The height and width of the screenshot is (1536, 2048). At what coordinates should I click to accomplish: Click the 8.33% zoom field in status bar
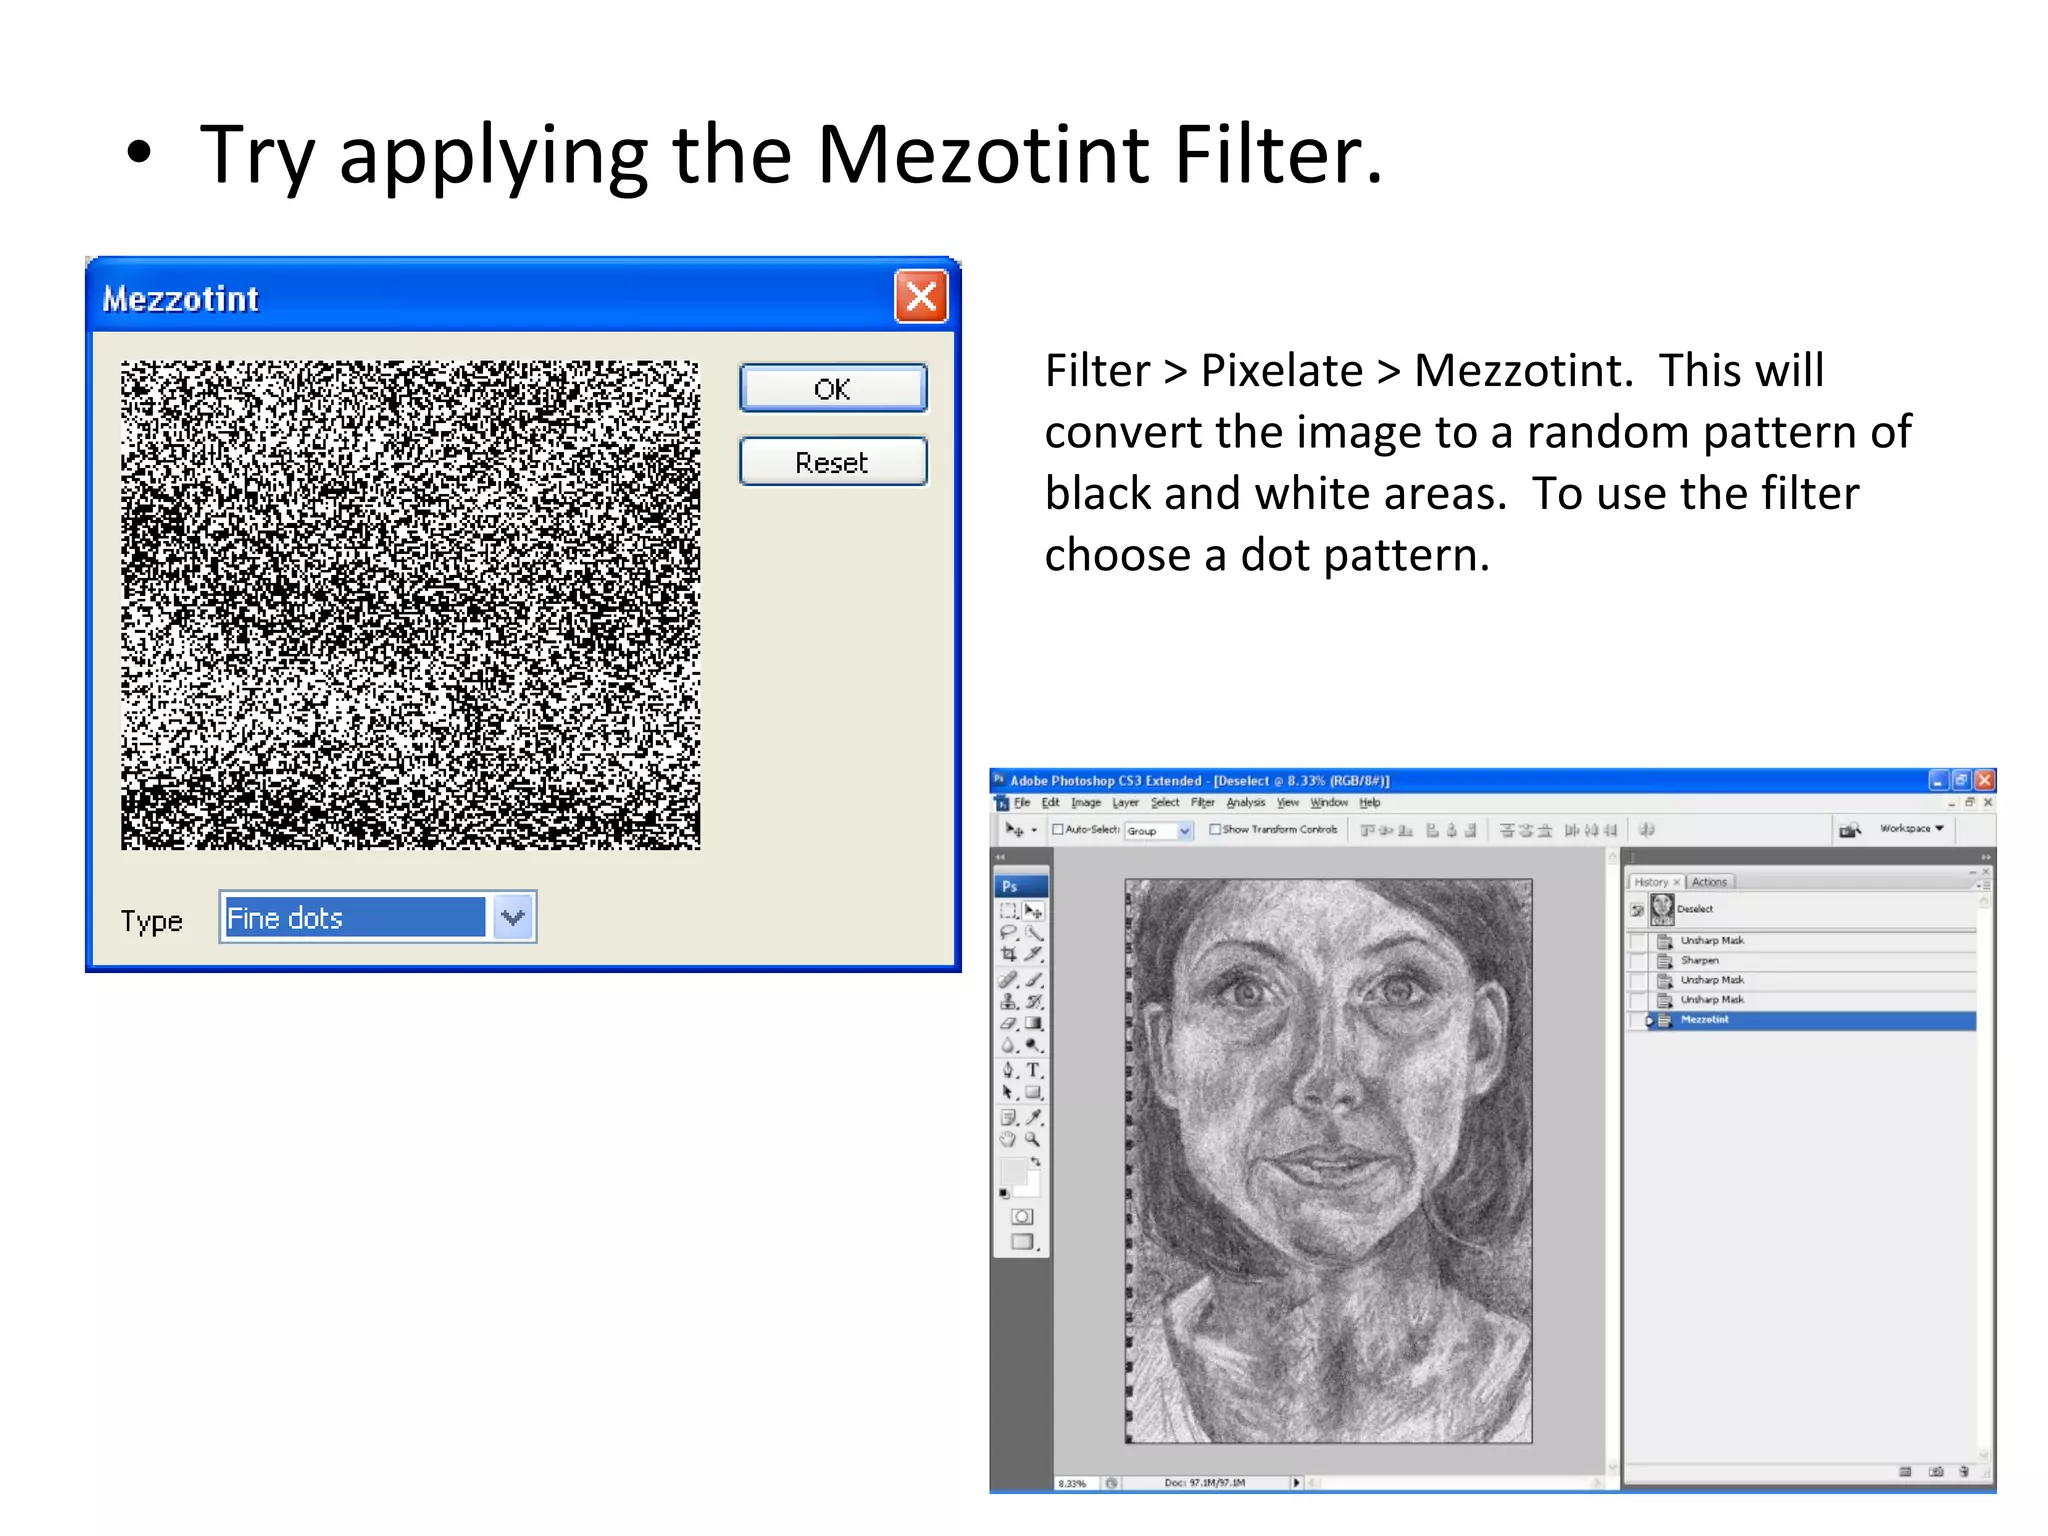(1076, 1483)
